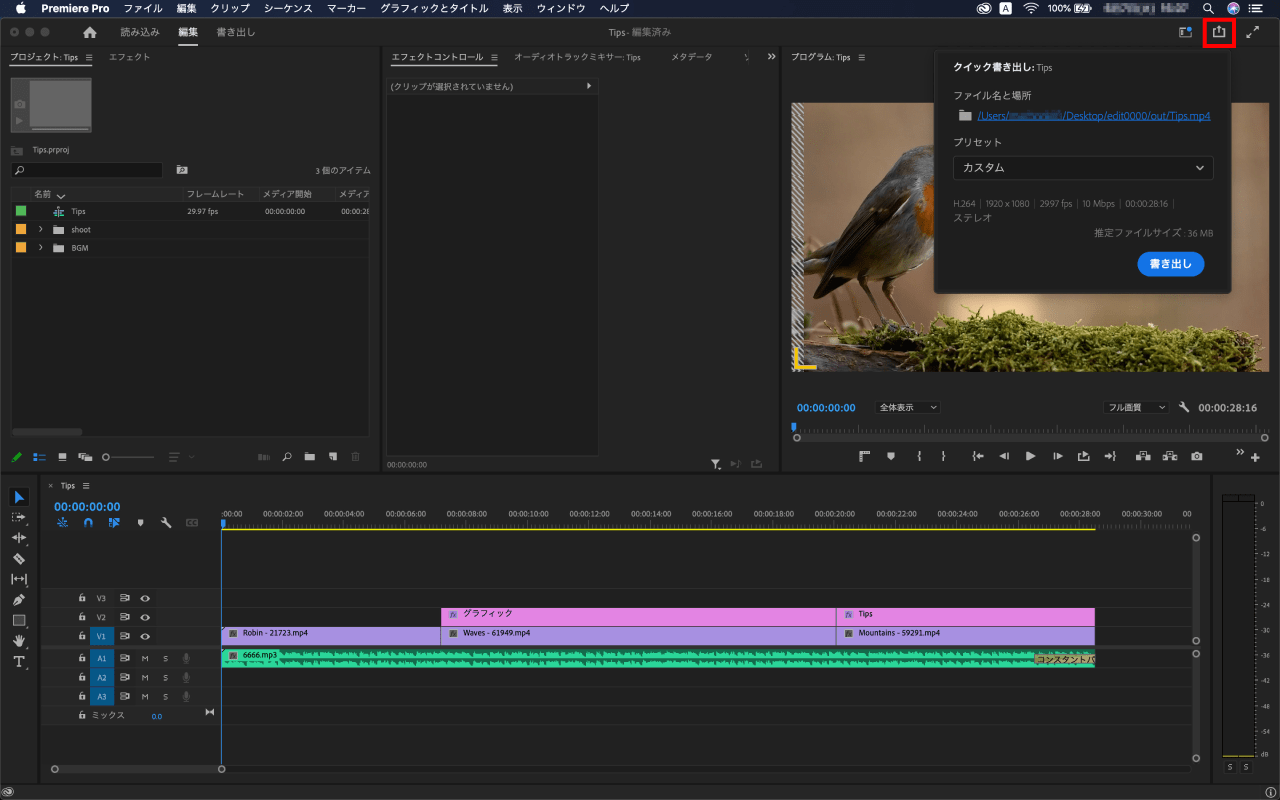
Task: Click Mark In bracket button
Action: pyautogui.click(x=918, y=456)
